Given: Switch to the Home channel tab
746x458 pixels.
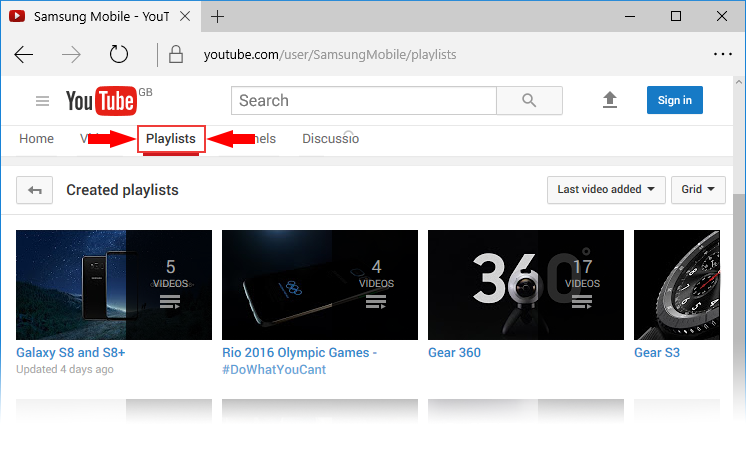Looking at the screenshot, I should click(36, 138).
